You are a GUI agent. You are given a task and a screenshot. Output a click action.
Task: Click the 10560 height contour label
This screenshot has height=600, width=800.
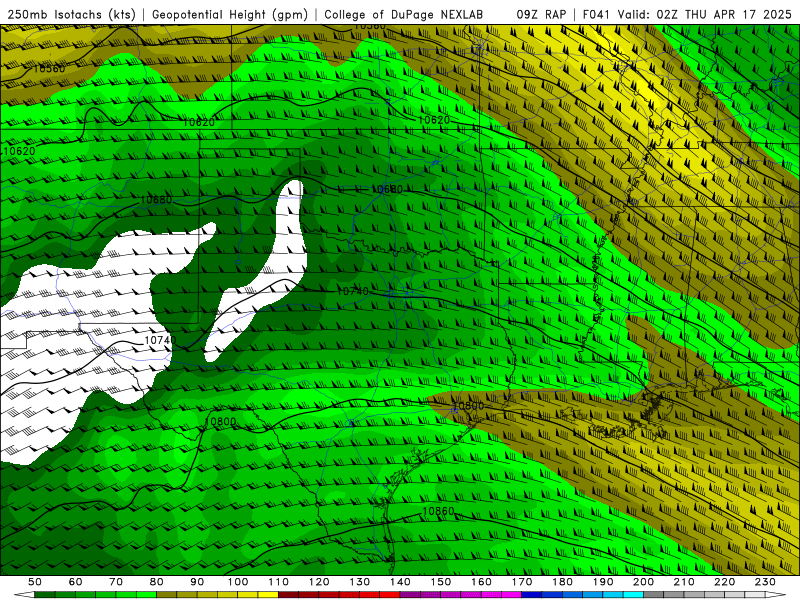49,68
